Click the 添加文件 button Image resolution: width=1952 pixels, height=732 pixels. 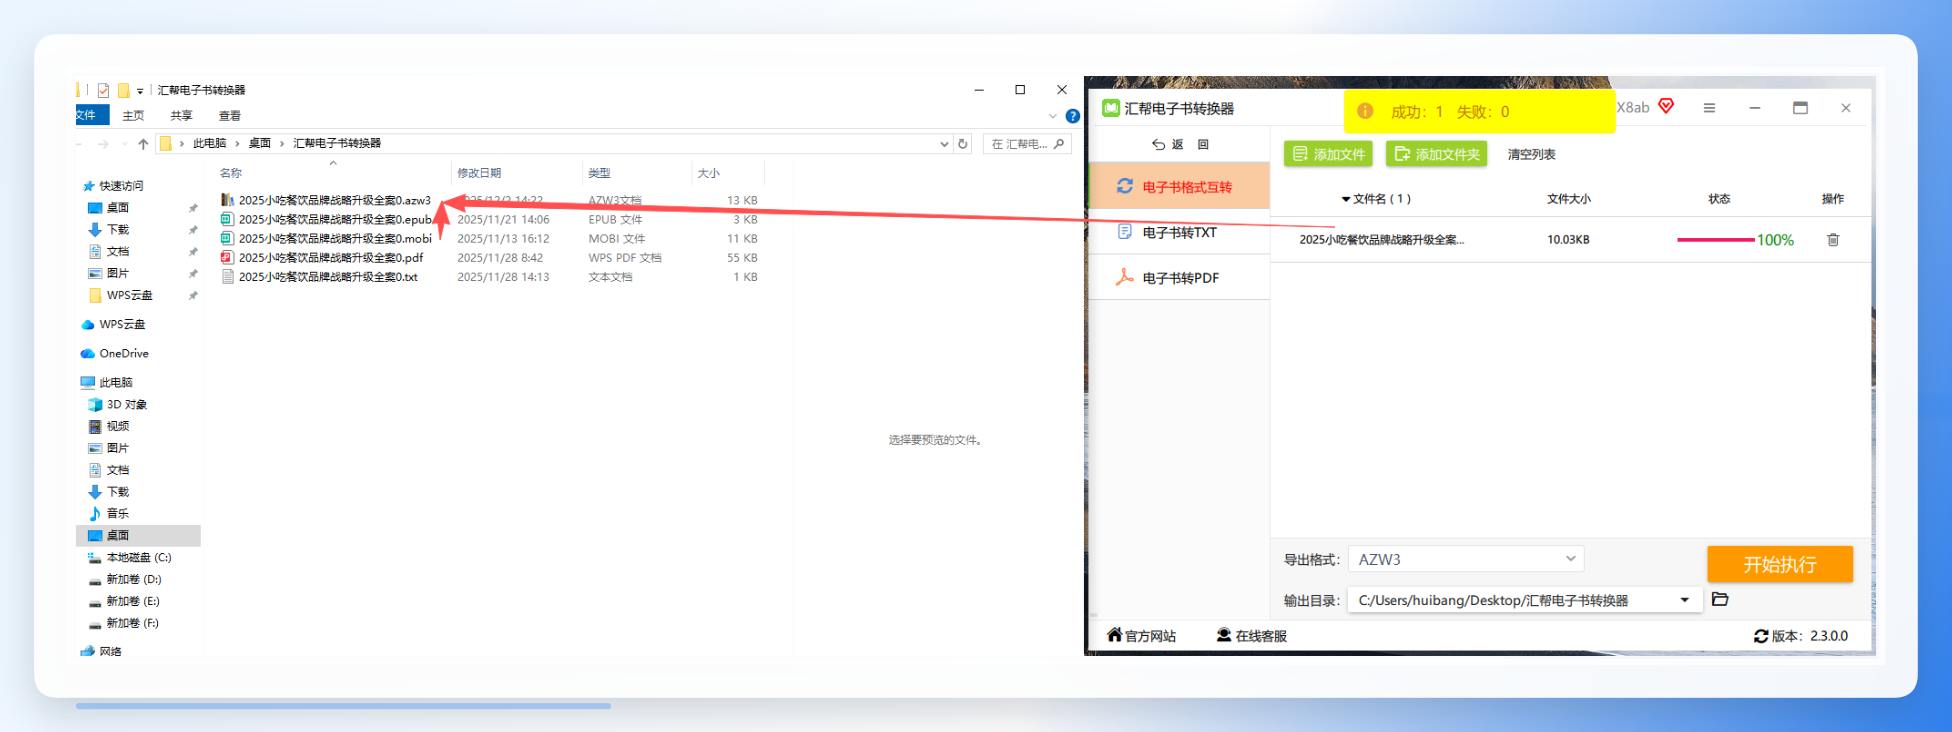point(1328,154)
